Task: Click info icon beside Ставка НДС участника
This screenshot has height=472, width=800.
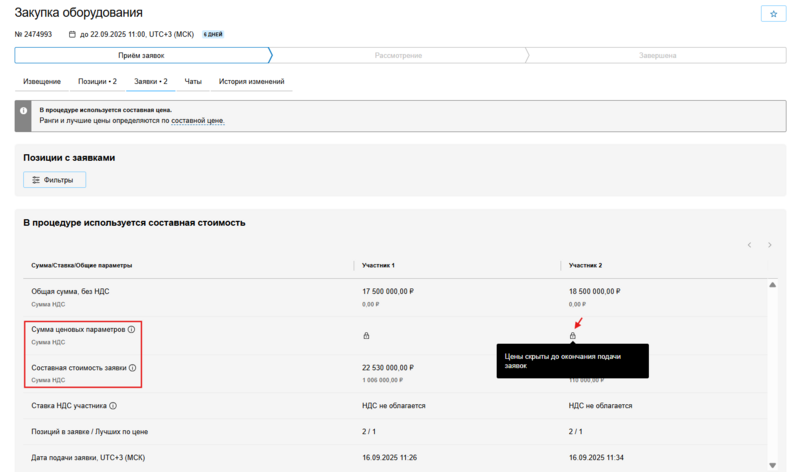Action: (113, 406)
